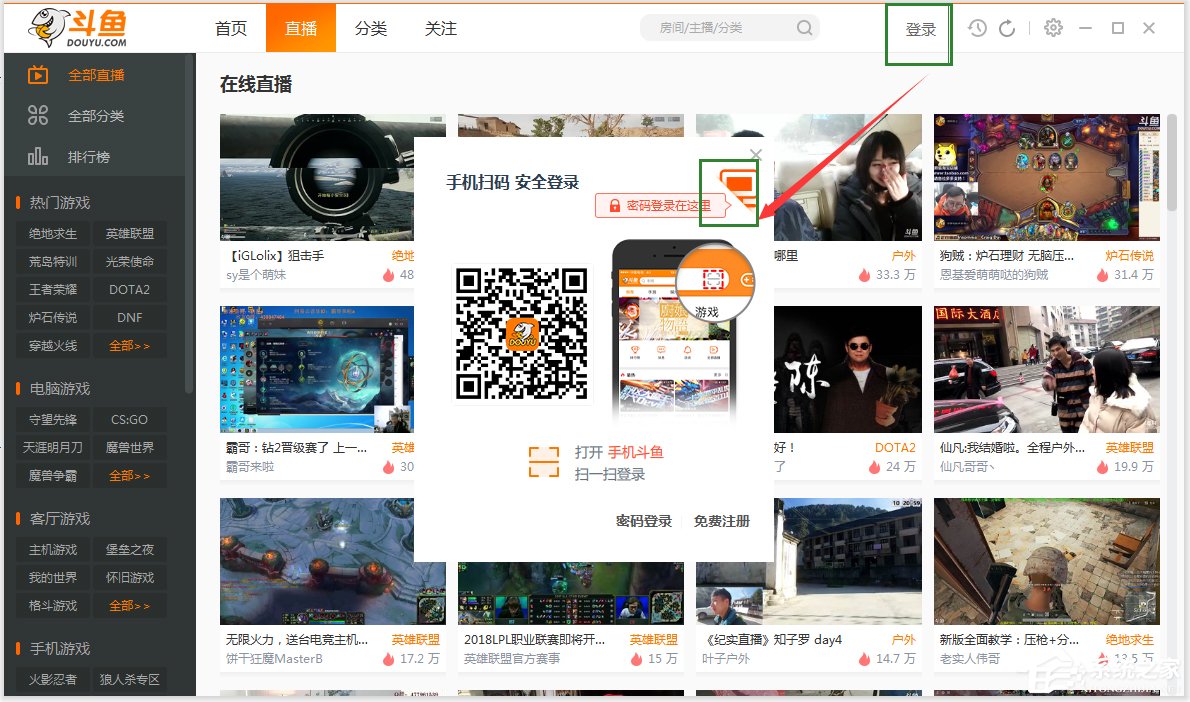Select 光荣使命 category
Screen dimensions: 1190x702
[x=130, y=262]
